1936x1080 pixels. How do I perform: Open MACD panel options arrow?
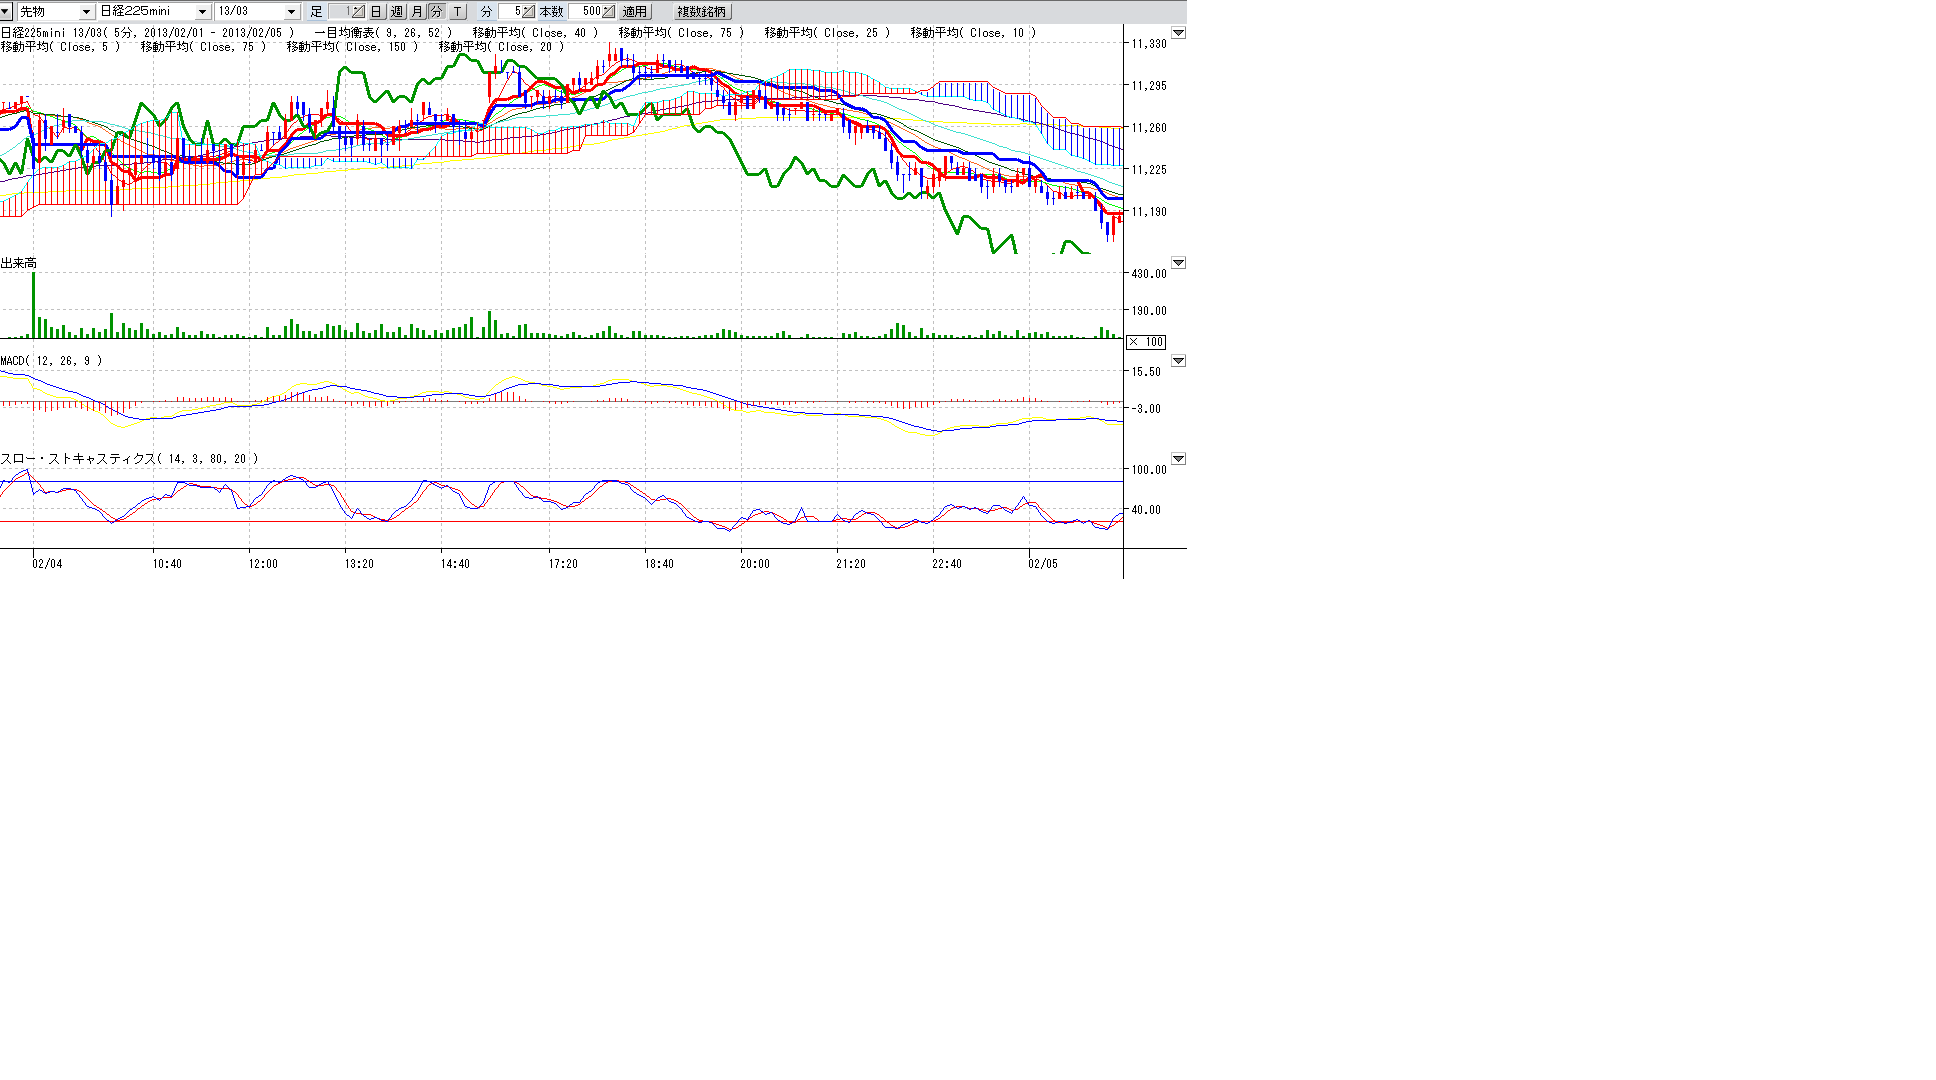(x=1178, y=361)
